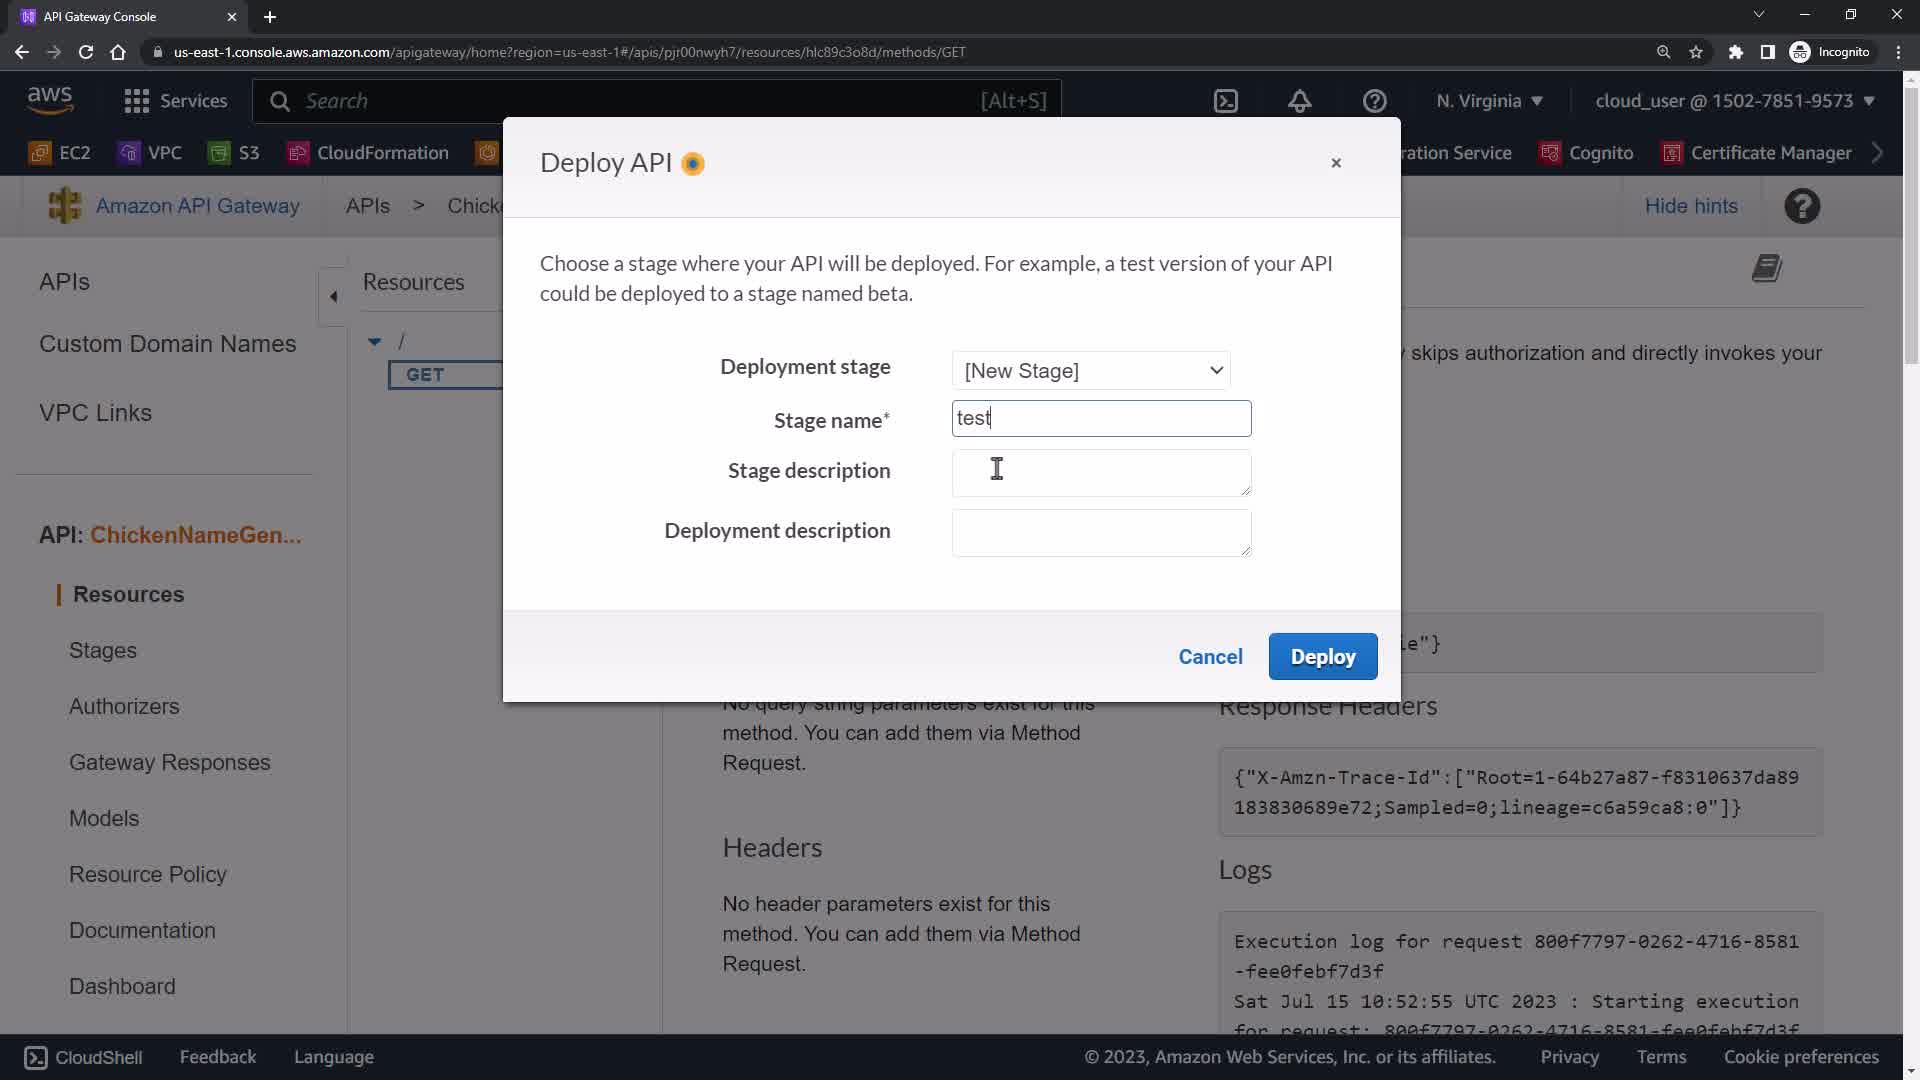Click the Stage description text area
1920x1080 pixels.
coord(1101,473)
